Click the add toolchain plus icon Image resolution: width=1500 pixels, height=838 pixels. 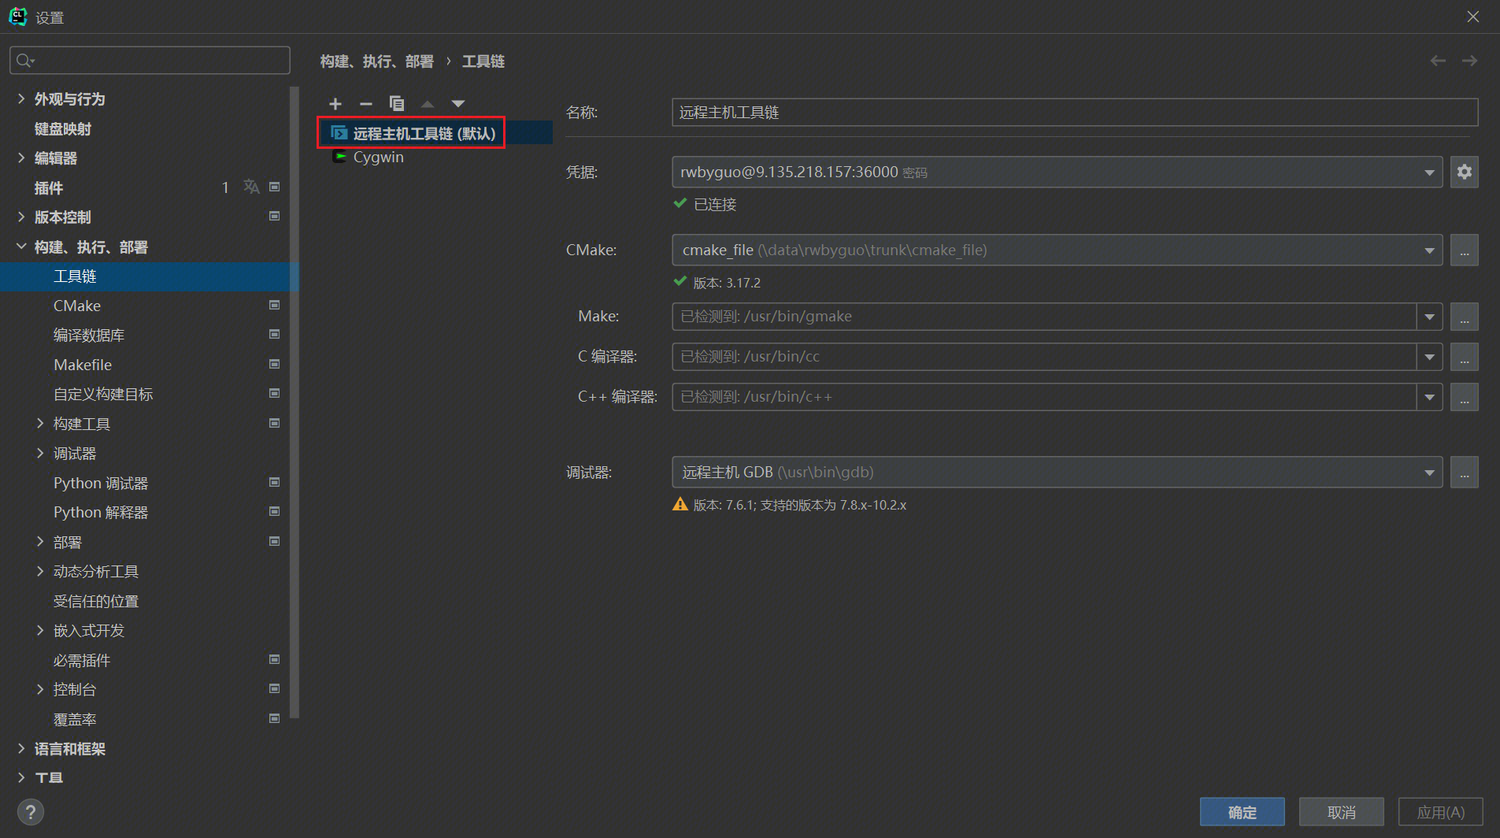pyautogui.click(x=335, y=104)
